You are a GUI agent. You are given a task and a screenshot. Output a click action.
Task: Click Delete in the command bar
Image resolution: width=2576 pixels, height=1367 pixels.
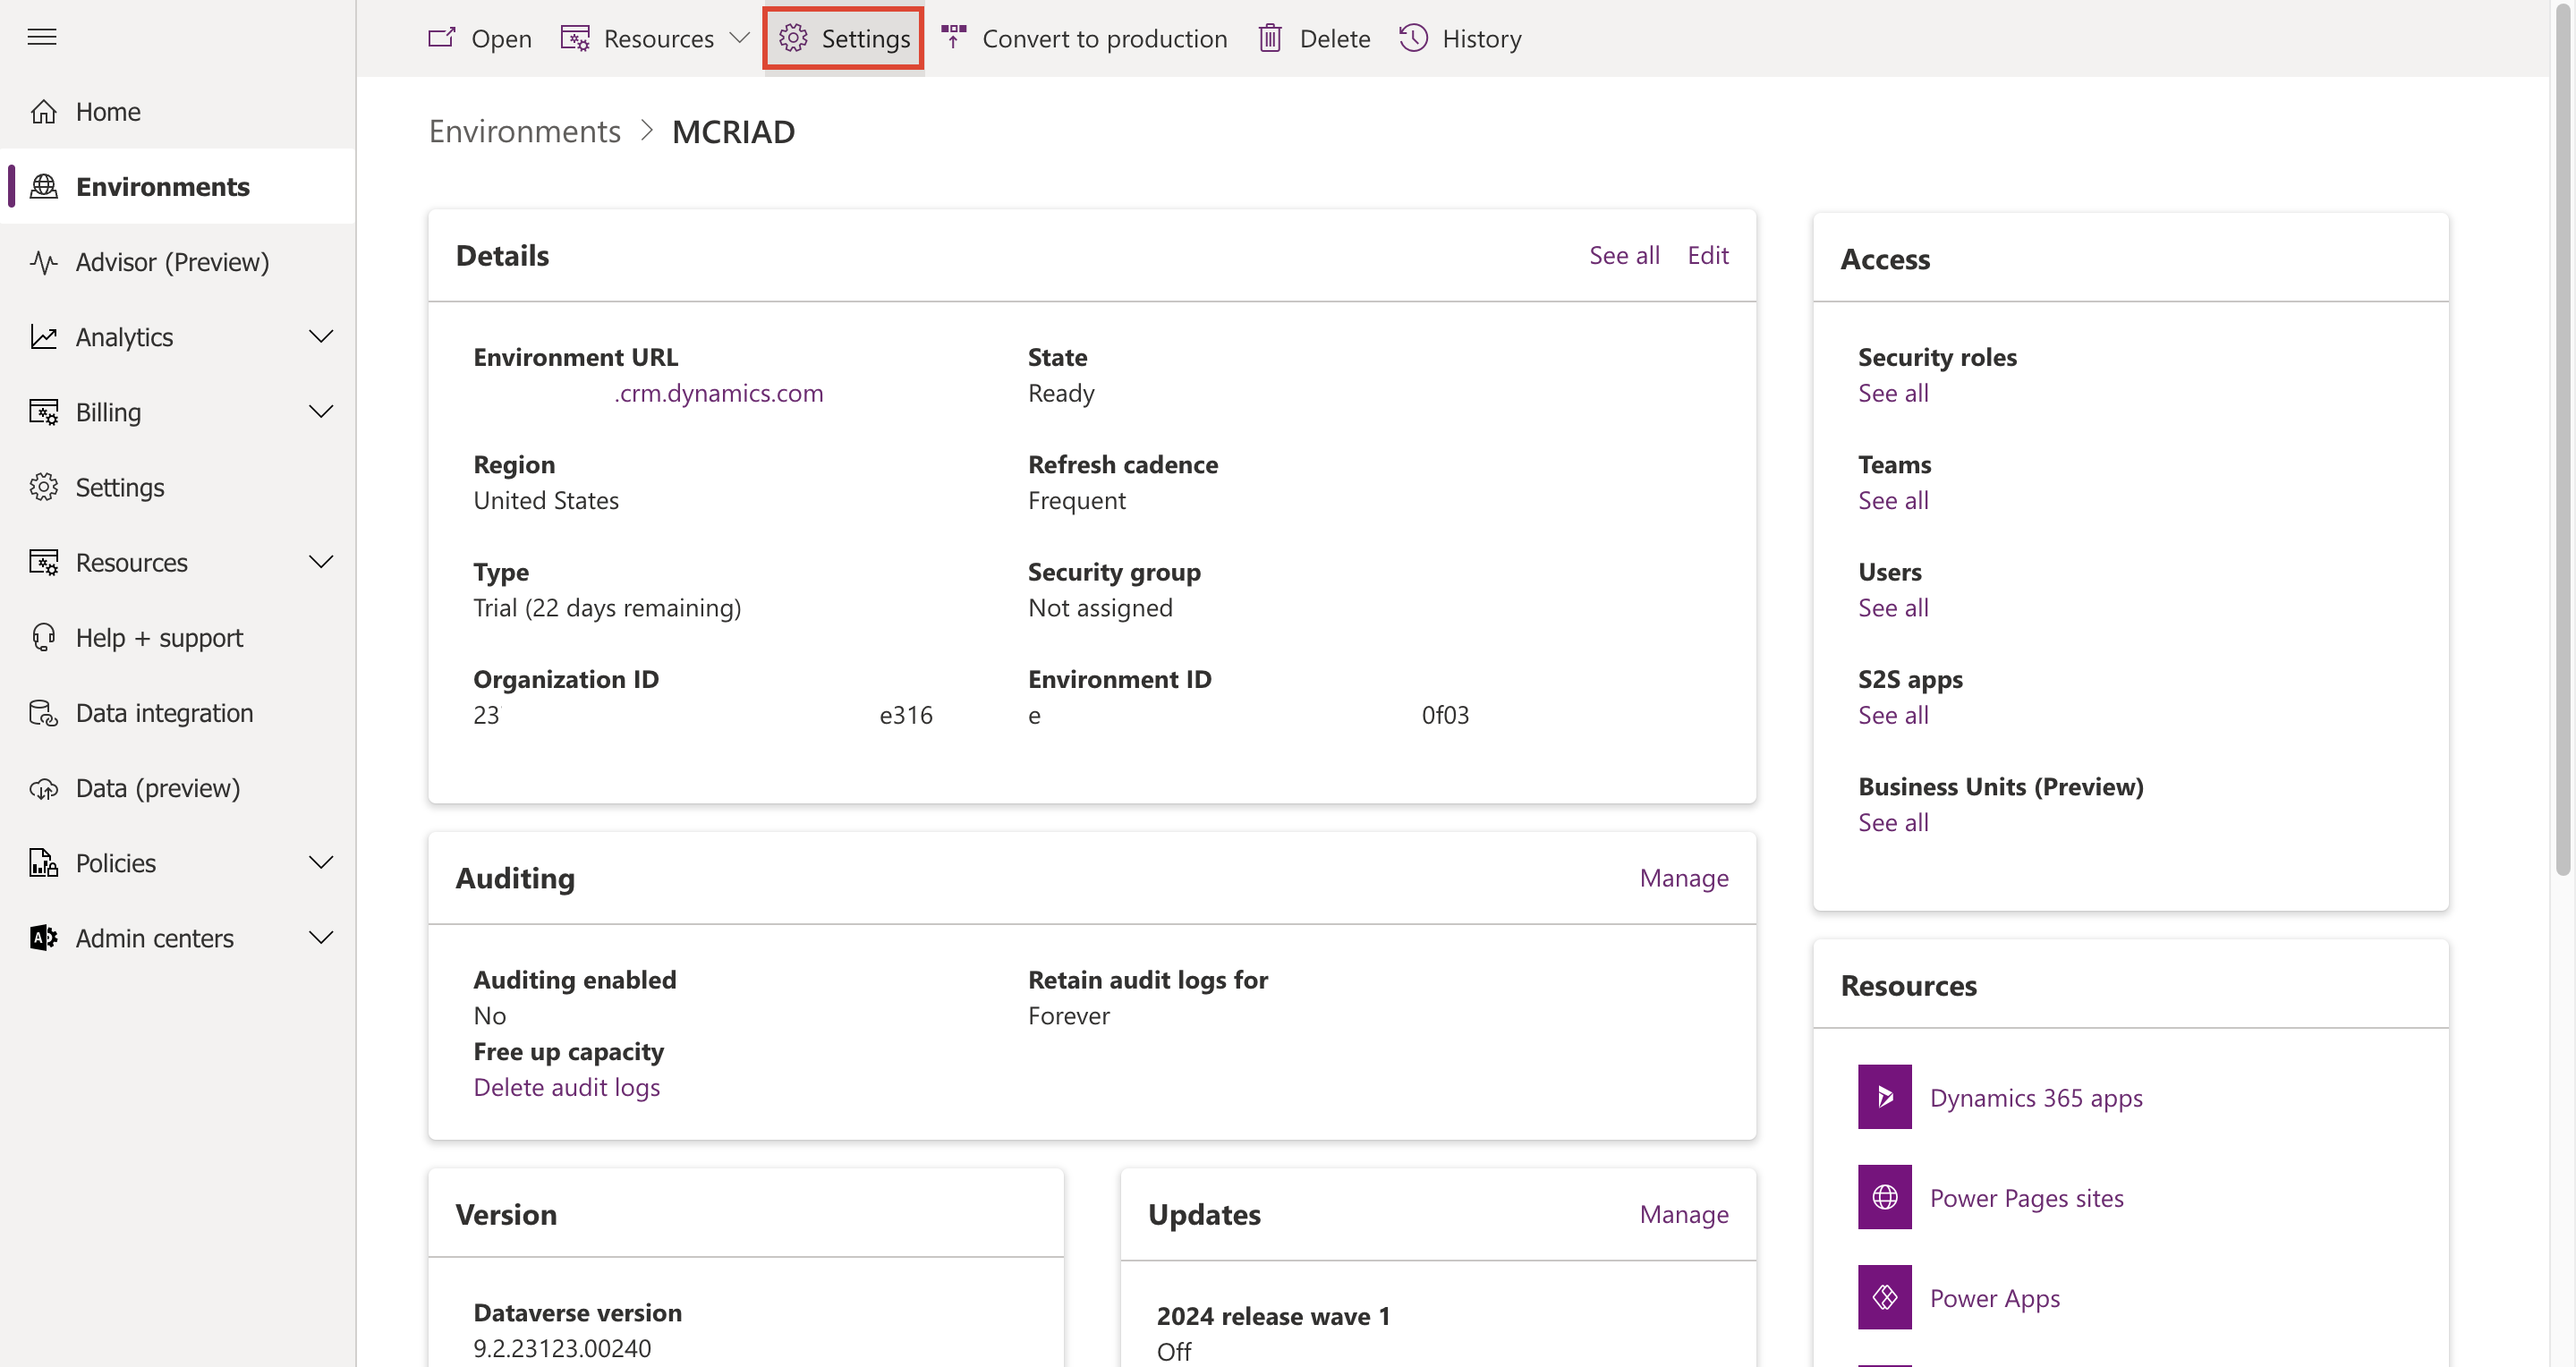click(x=1334, y=38)
